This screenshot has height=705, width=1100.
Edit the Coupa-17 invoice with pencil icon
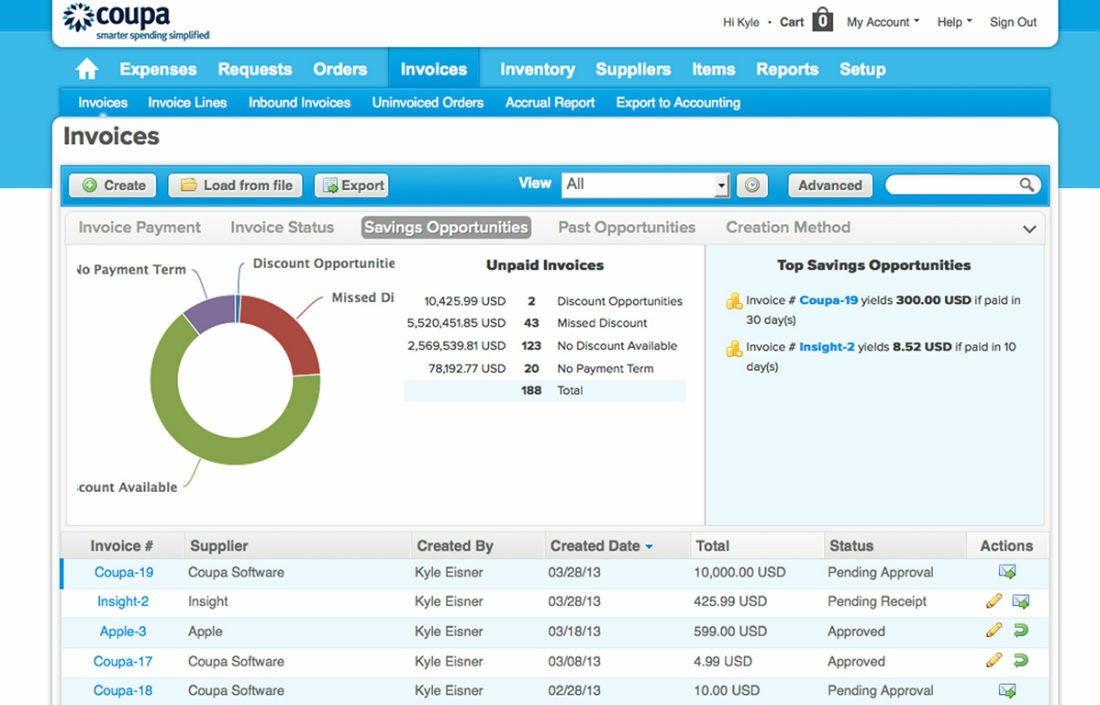(x=993, y=660)
